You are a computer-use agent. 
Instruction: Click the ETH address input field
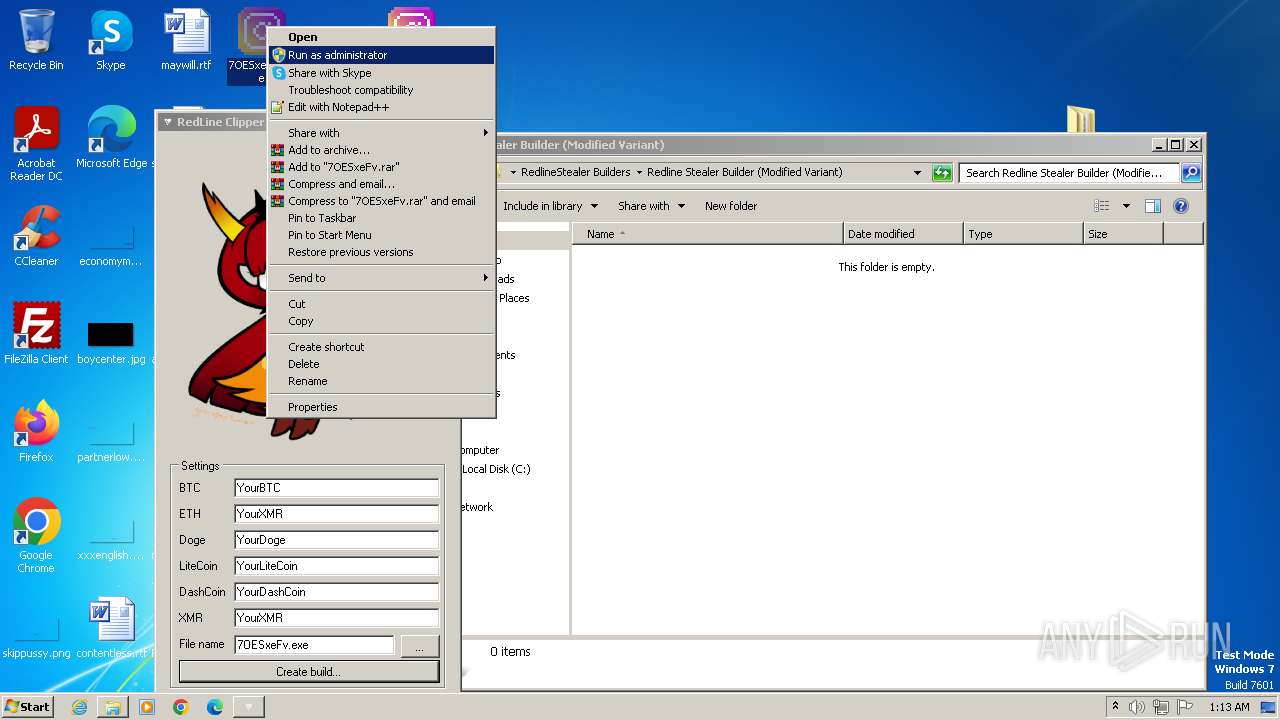click(x=336, y=514)
